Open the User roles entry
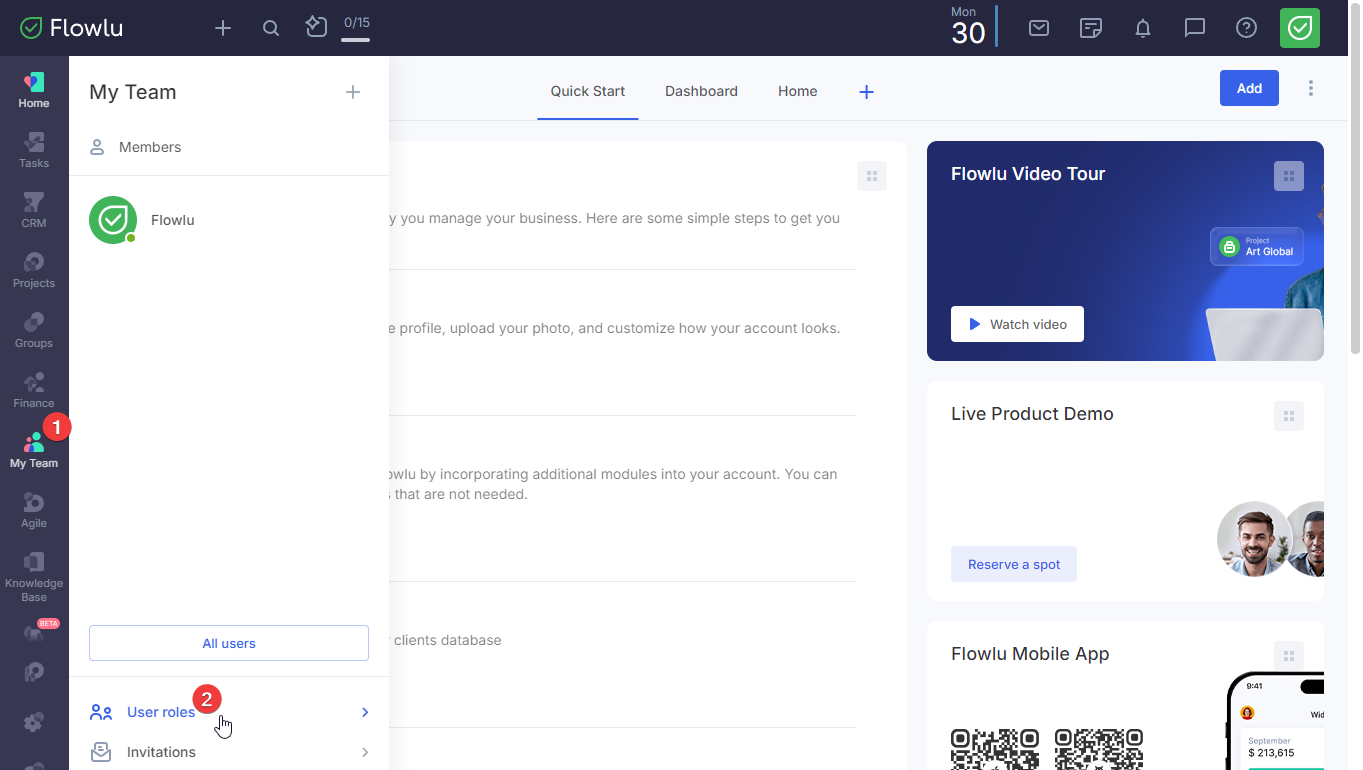The width and height of the screenshot is (1363, 770). 229,712
